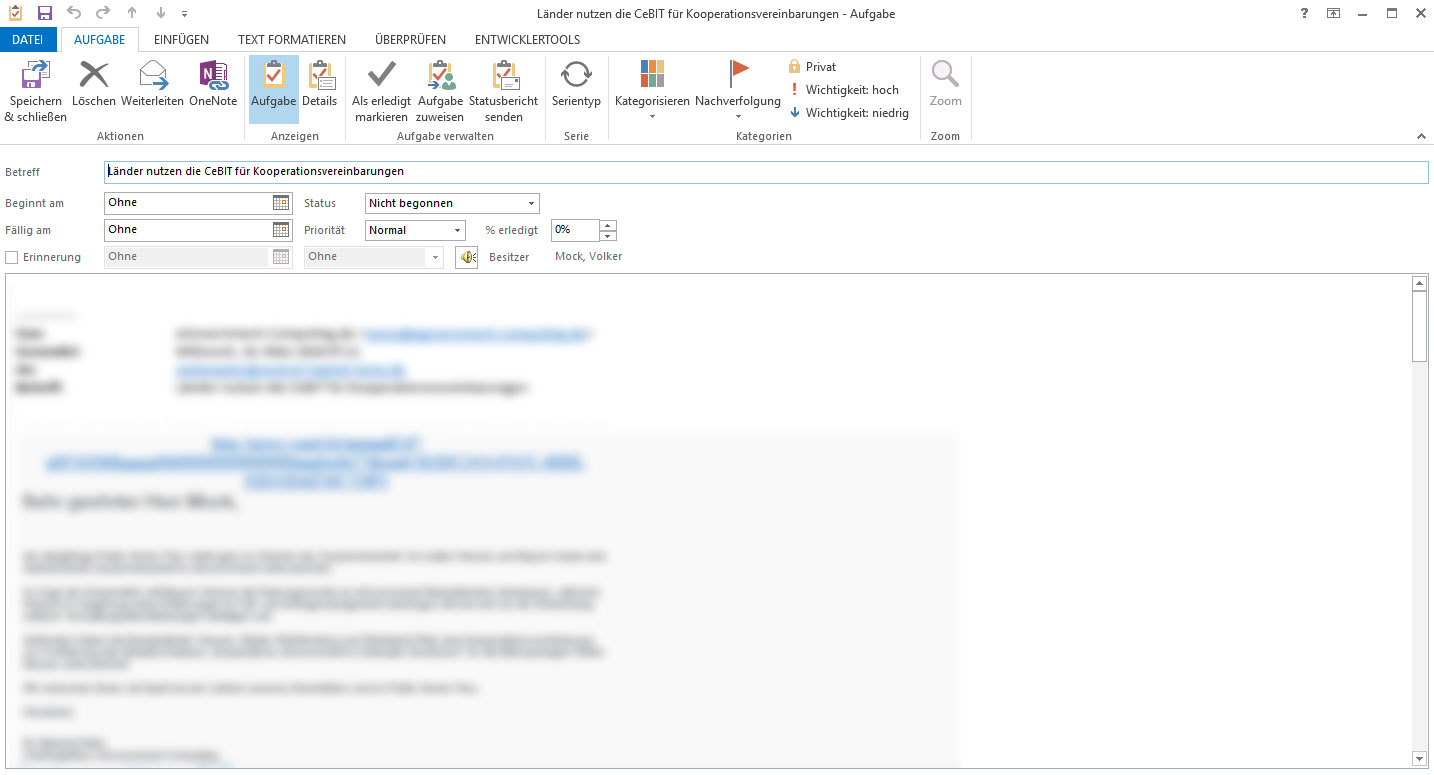Screen dimensions: 1434x775
Task: Switch to the ÜBERPRÜFEN tab
Action: (411, 39)
